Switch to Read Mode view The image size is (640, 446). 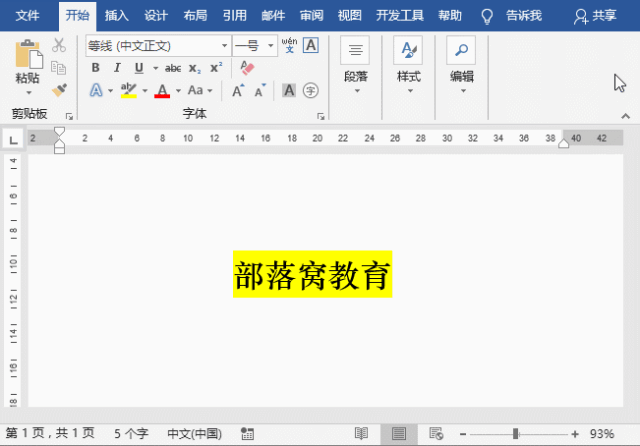361,433
